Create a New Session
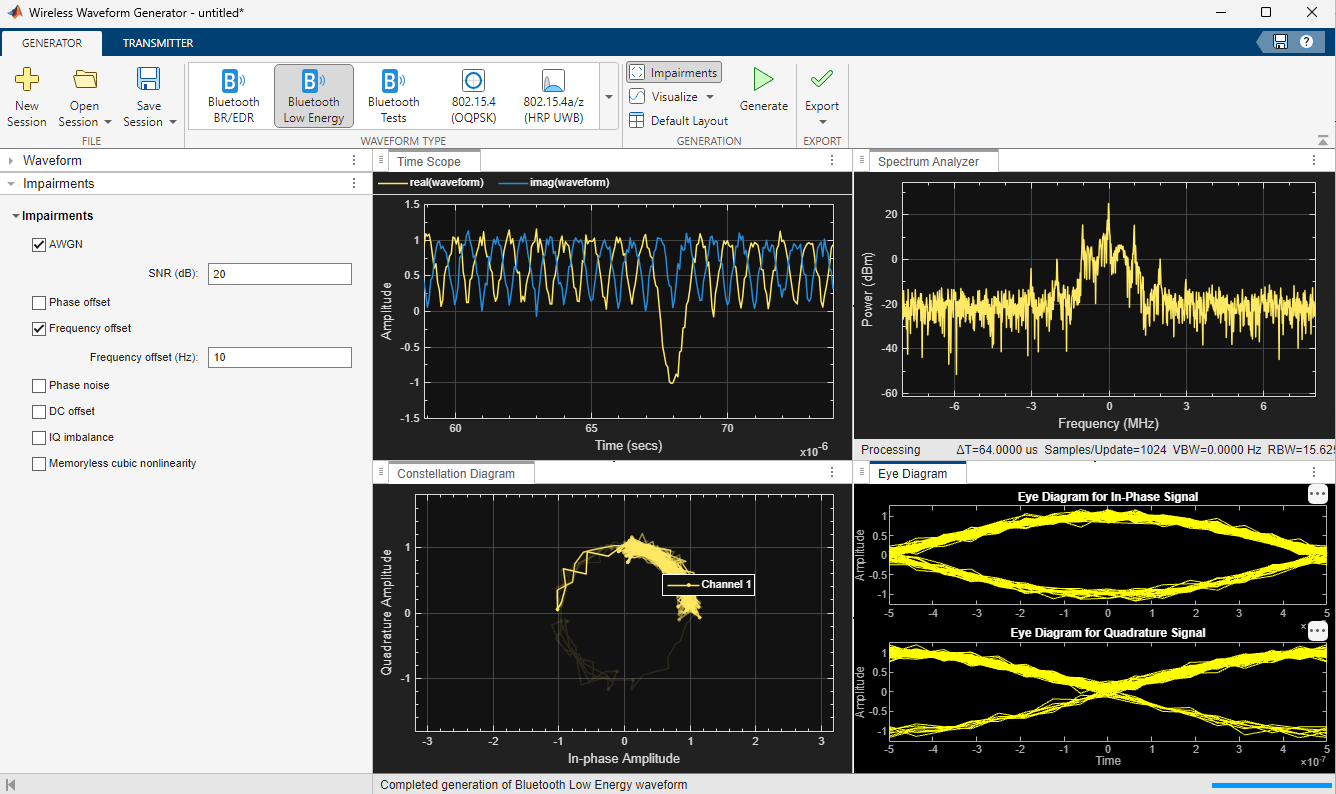Image resolution: width=1336 pixels, height=794 pixels. click(26, 95)
